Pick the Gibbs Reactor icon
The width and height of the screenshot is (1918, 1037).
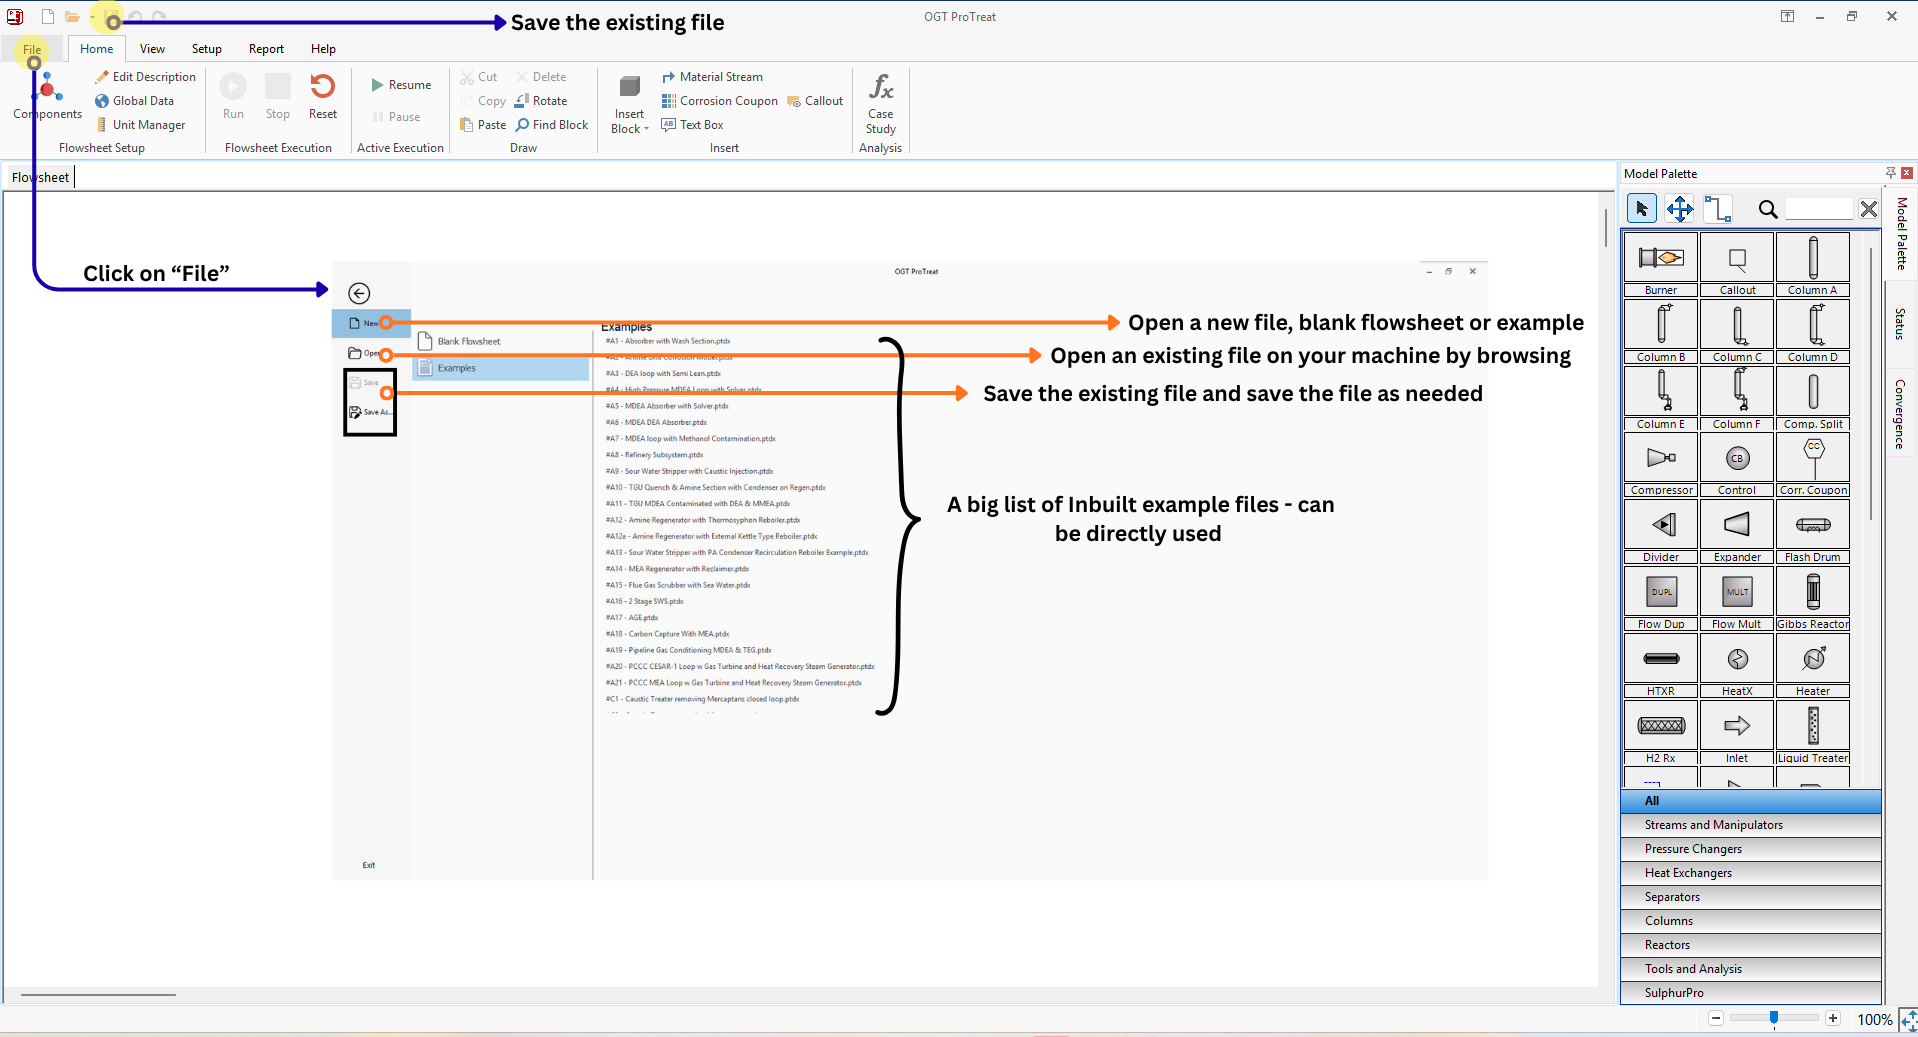[1812, 592]
